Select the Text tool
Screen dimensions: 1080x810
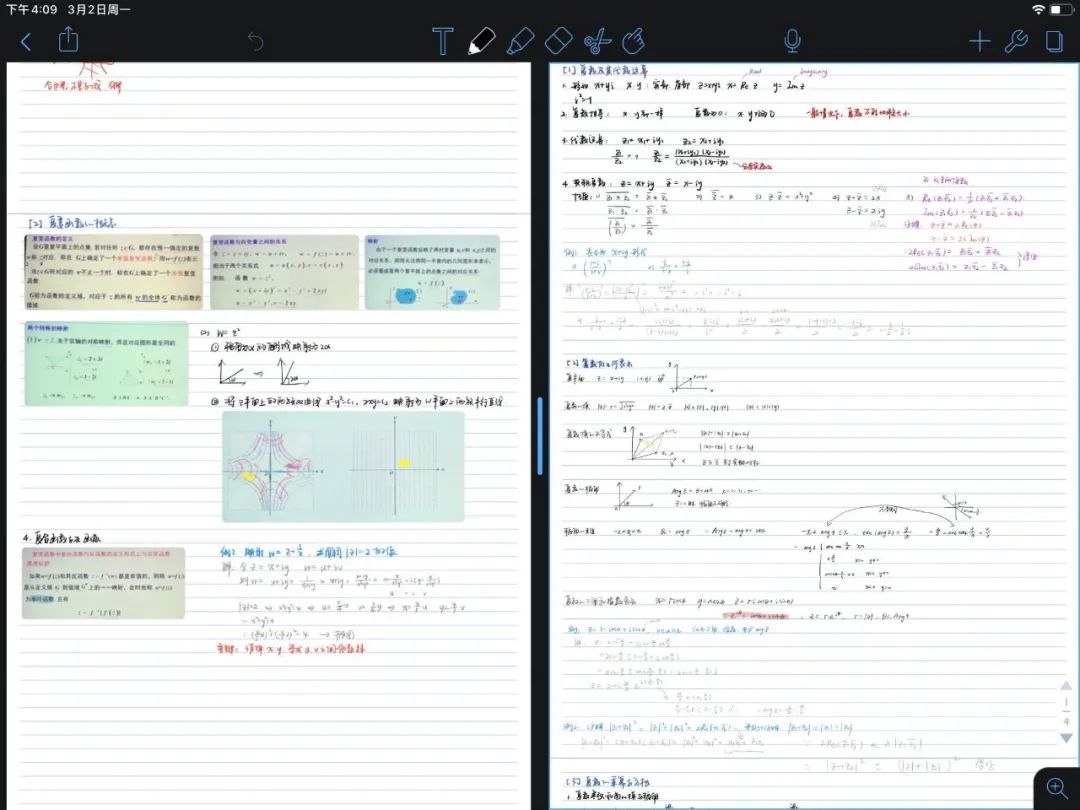(442, 41)
